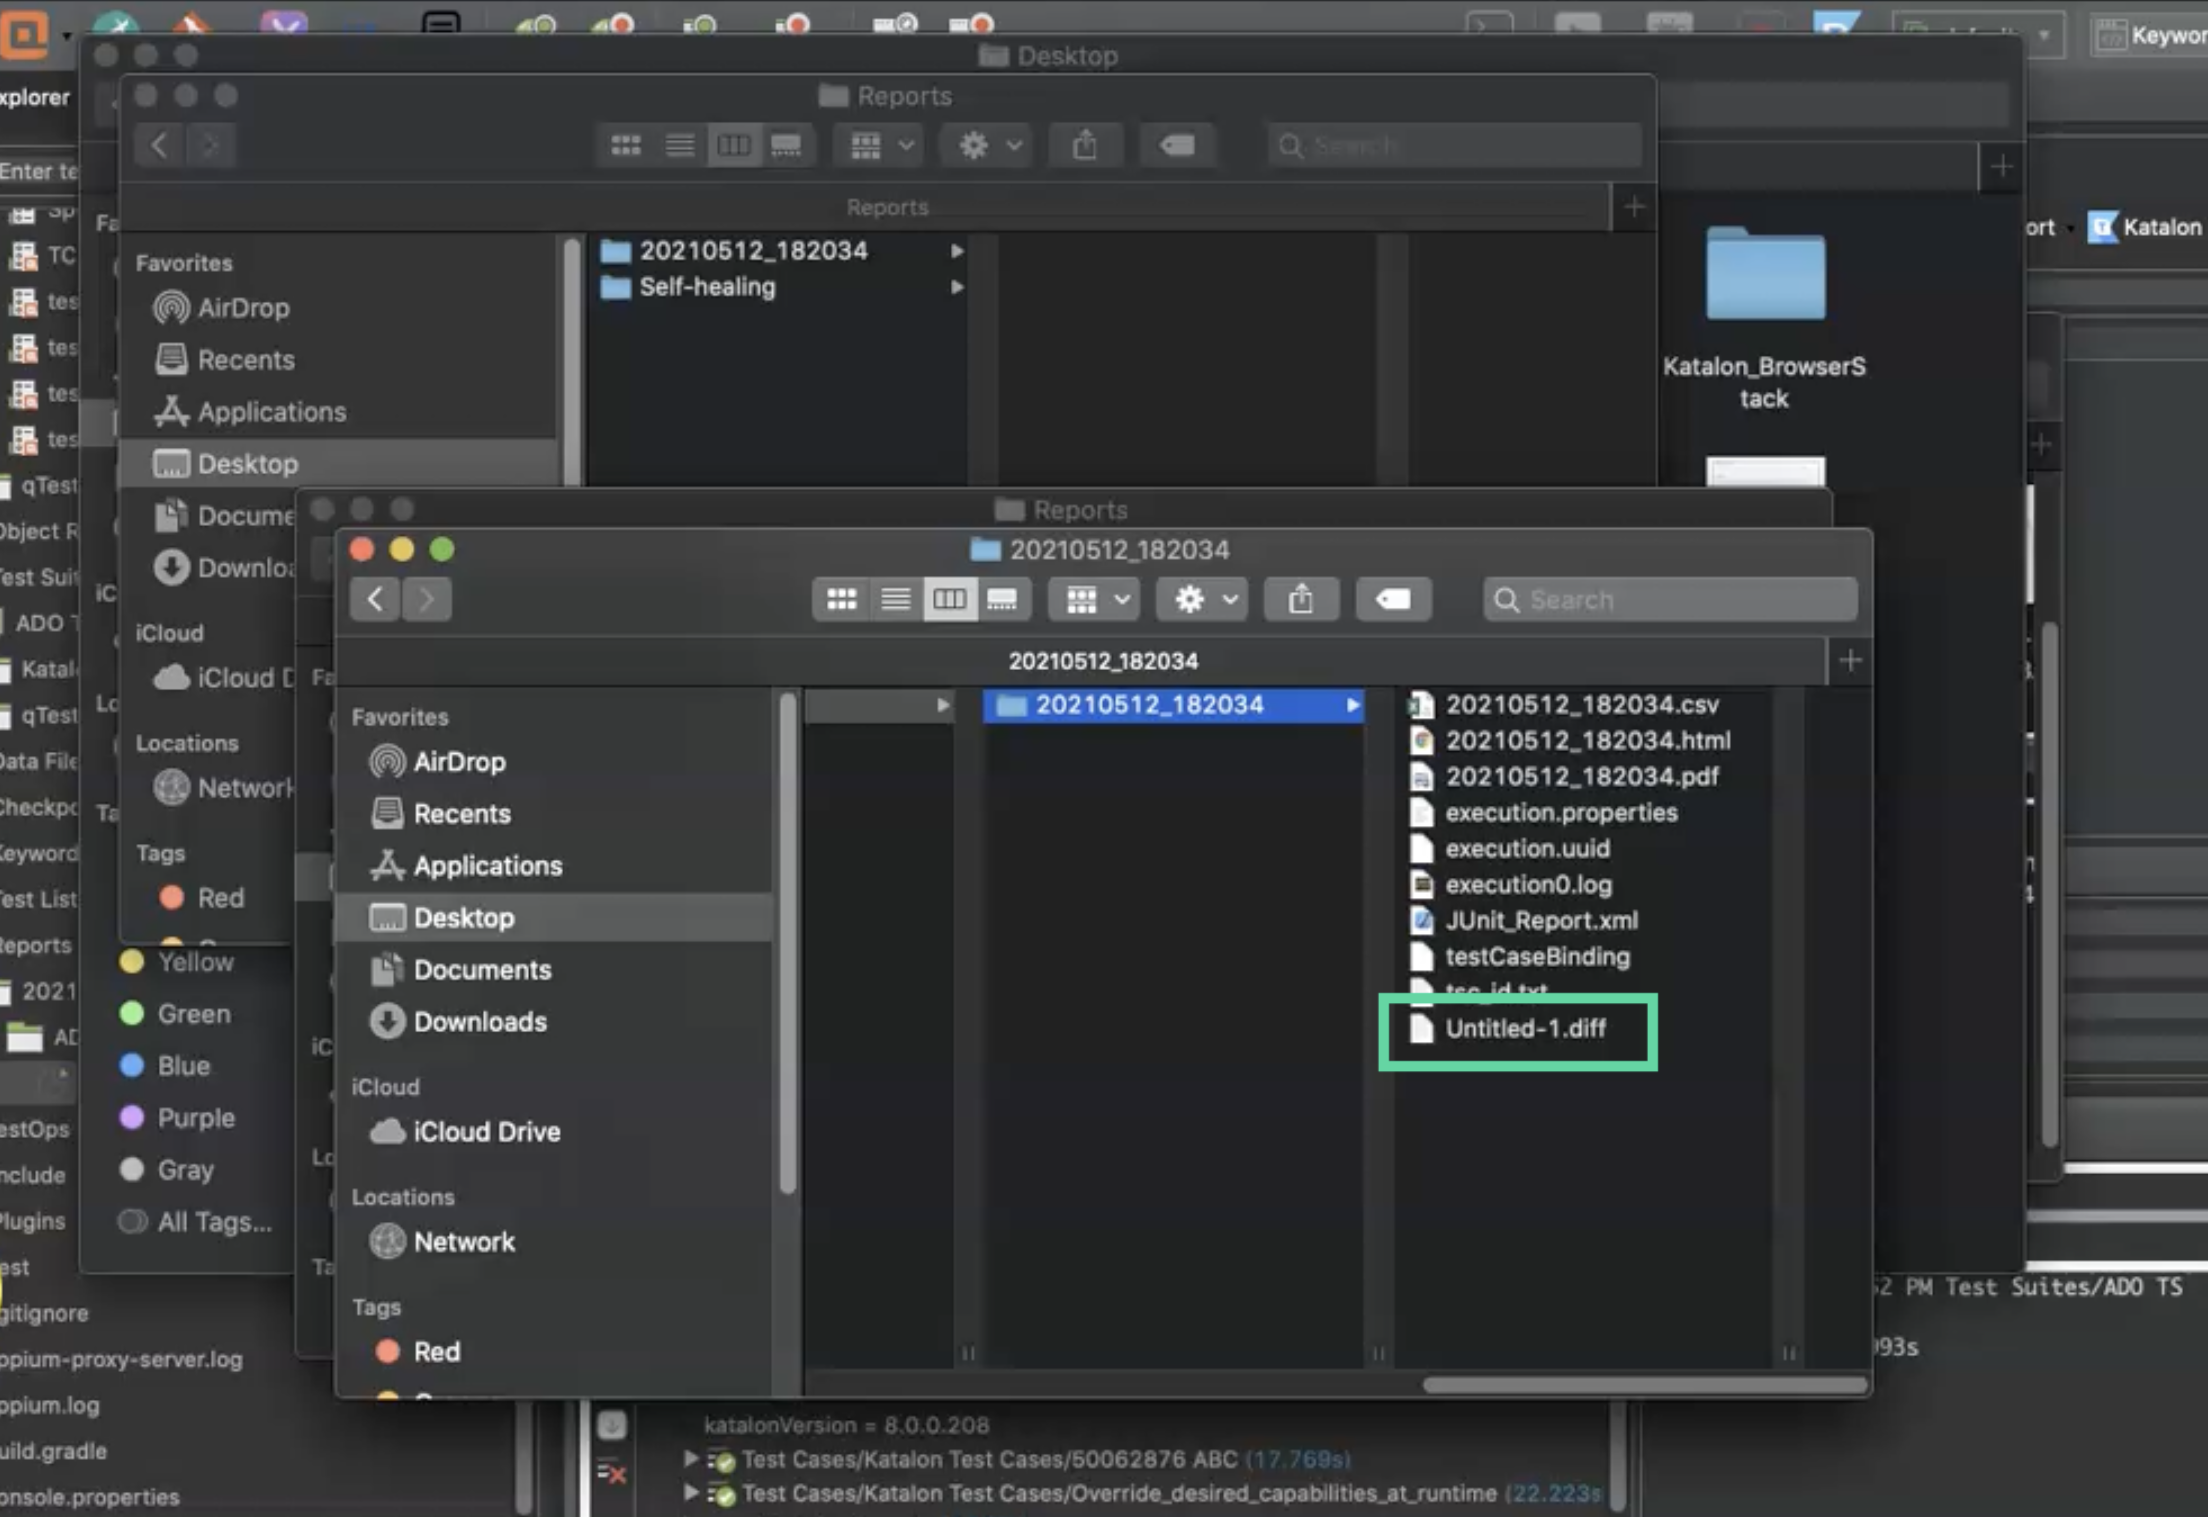
Task: Toggle the list view icon in Finder
Action: coord(894,599)
